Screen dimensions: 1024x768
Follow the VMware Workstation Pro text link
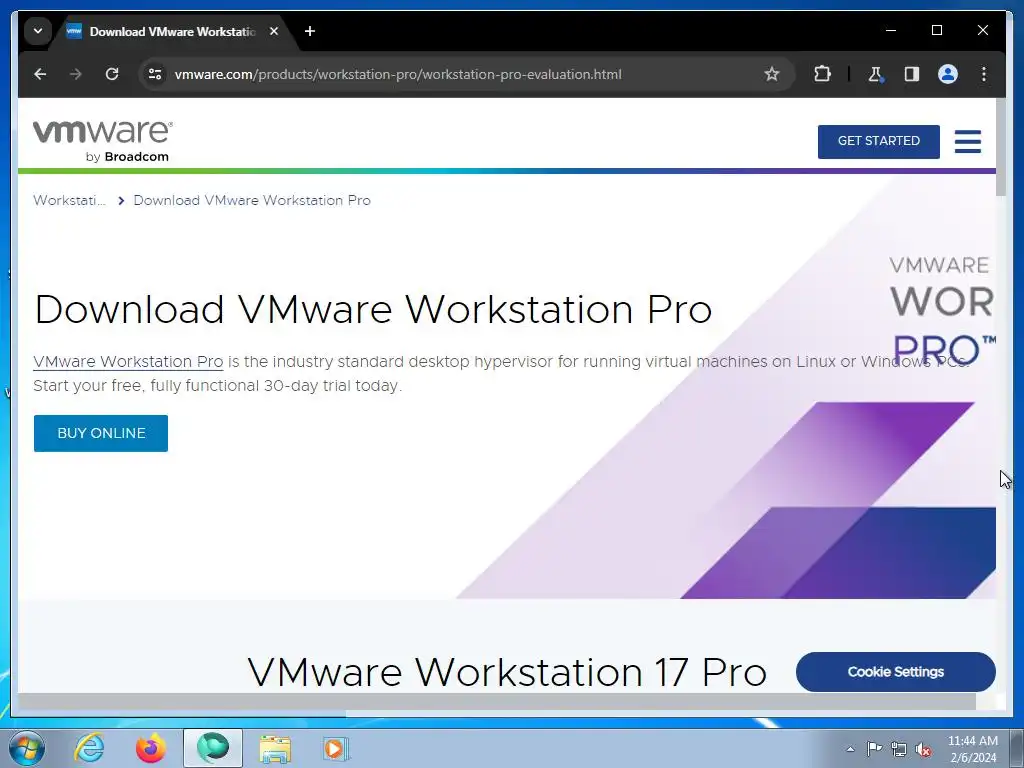click(128, 362)
